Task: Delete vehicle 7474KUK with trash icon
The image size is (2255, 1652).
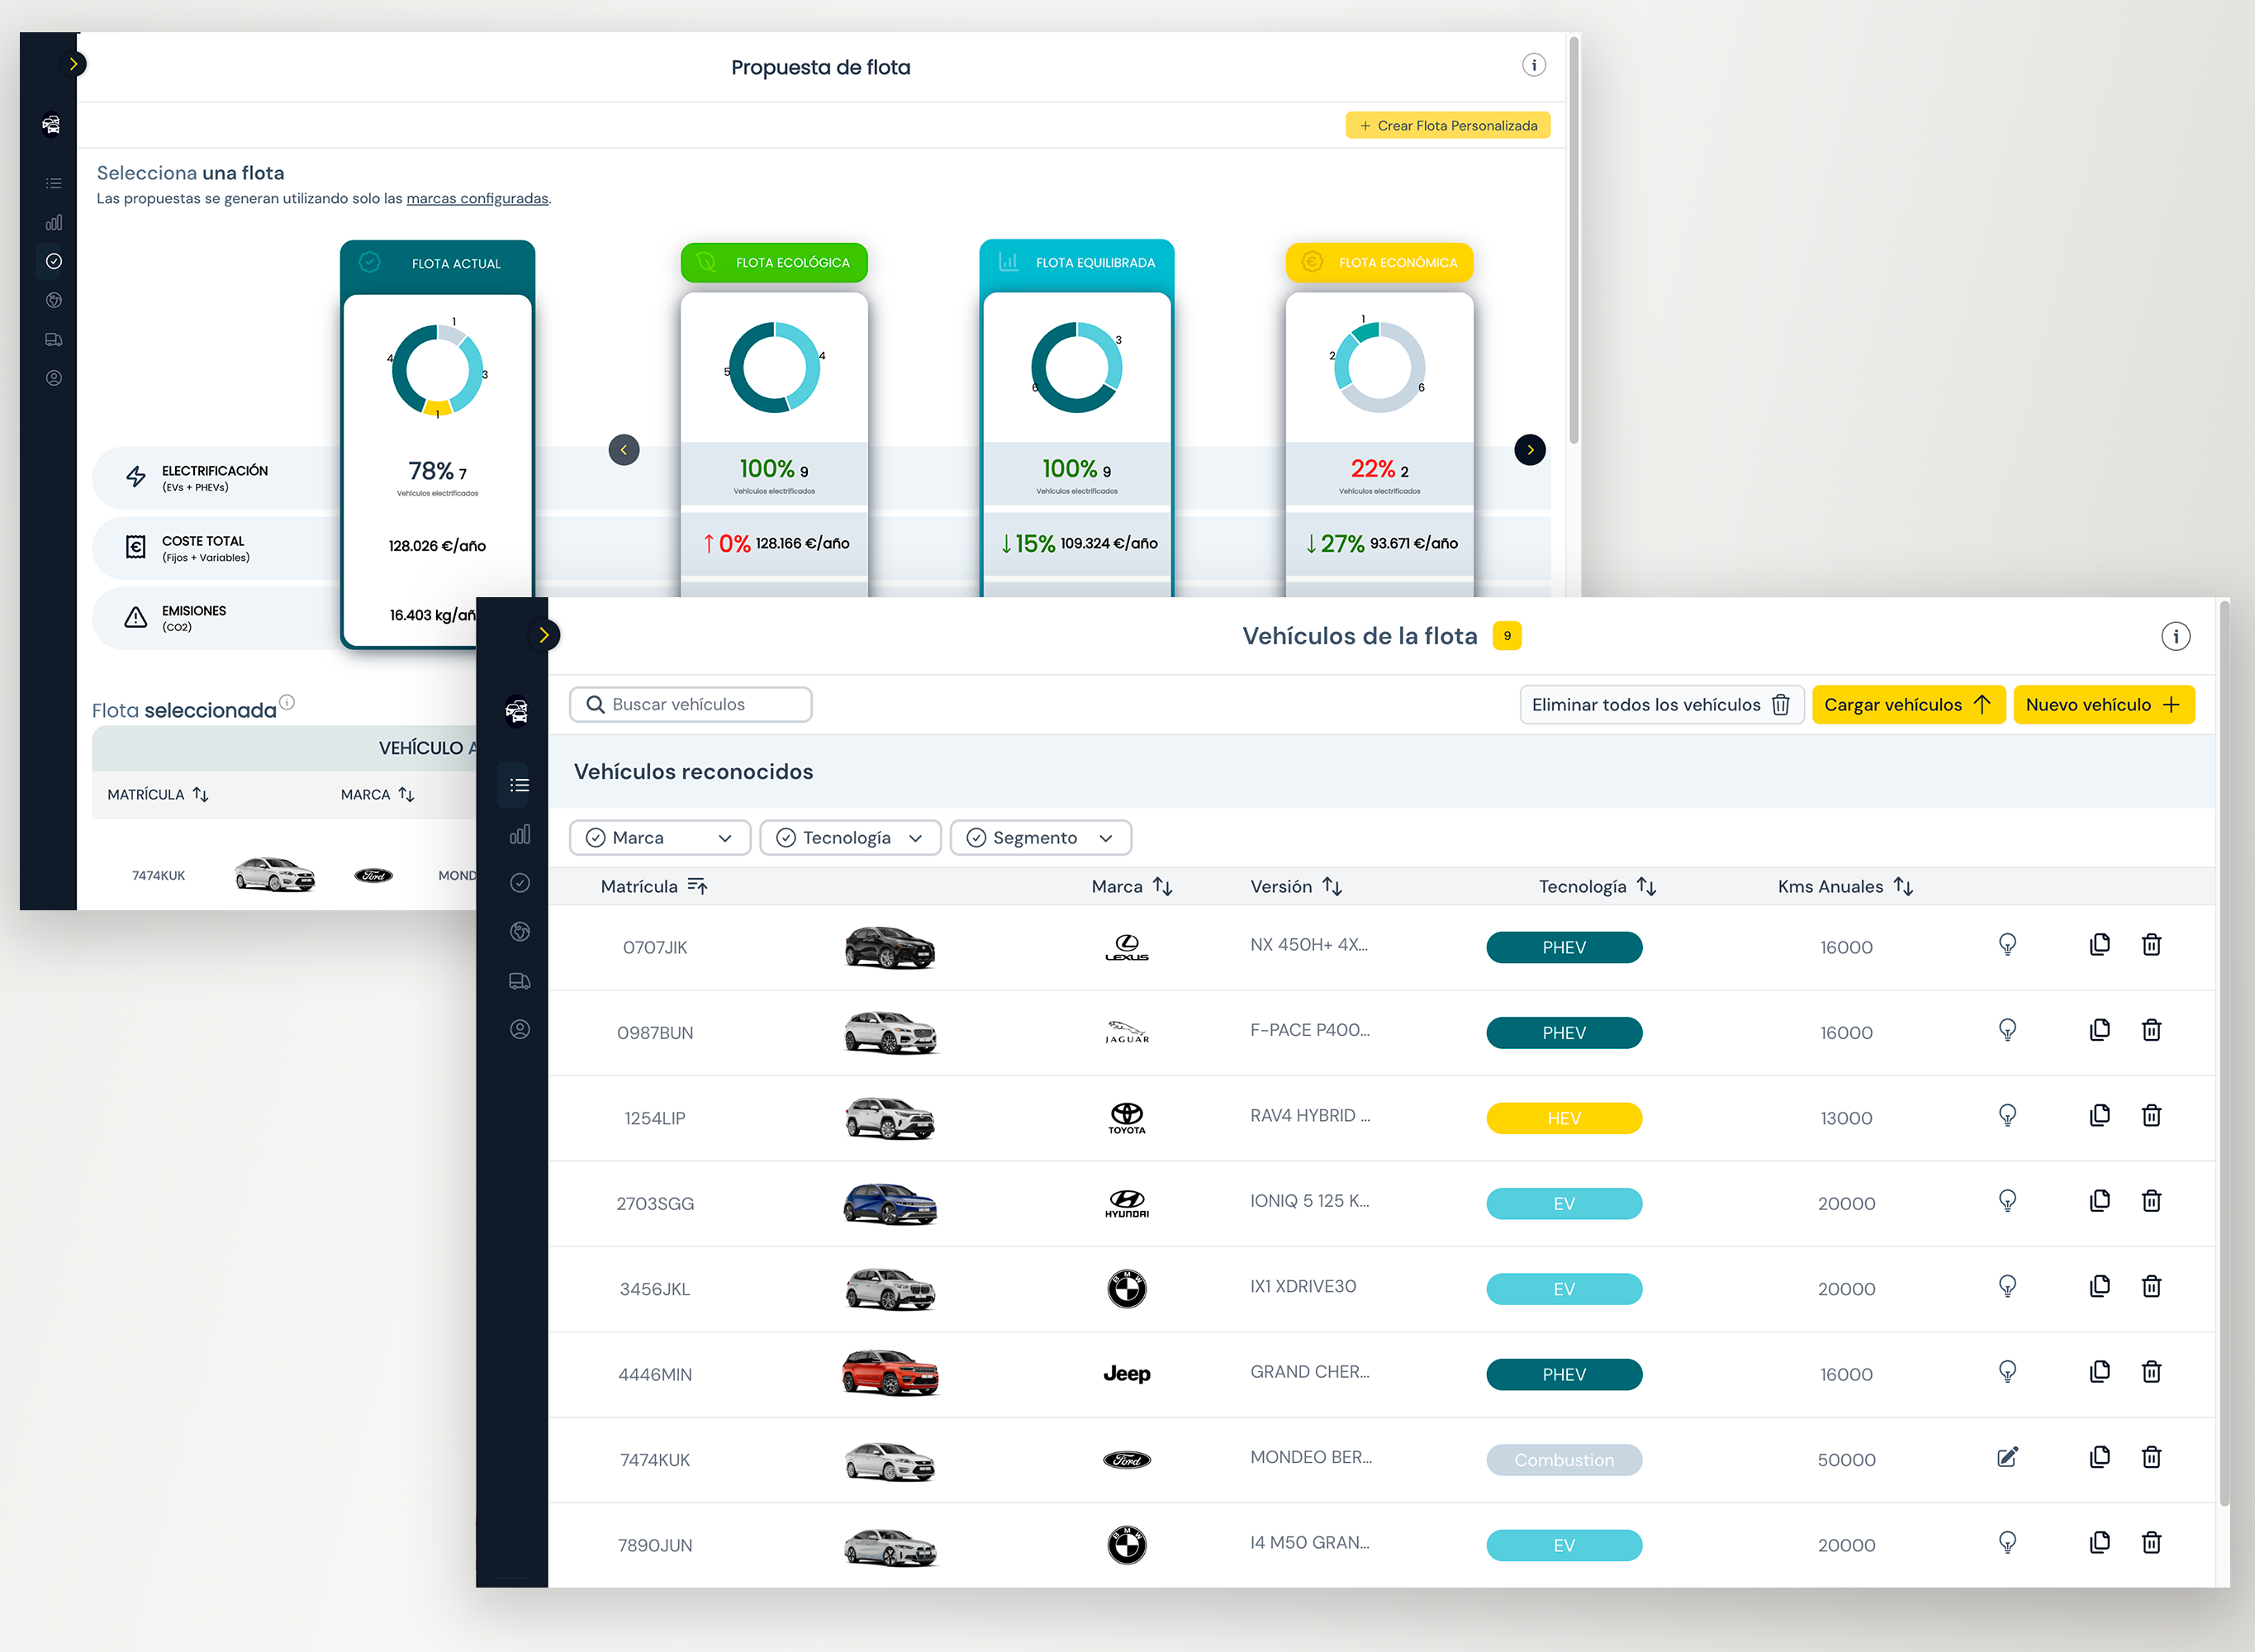Action: click(2151, 1457)
